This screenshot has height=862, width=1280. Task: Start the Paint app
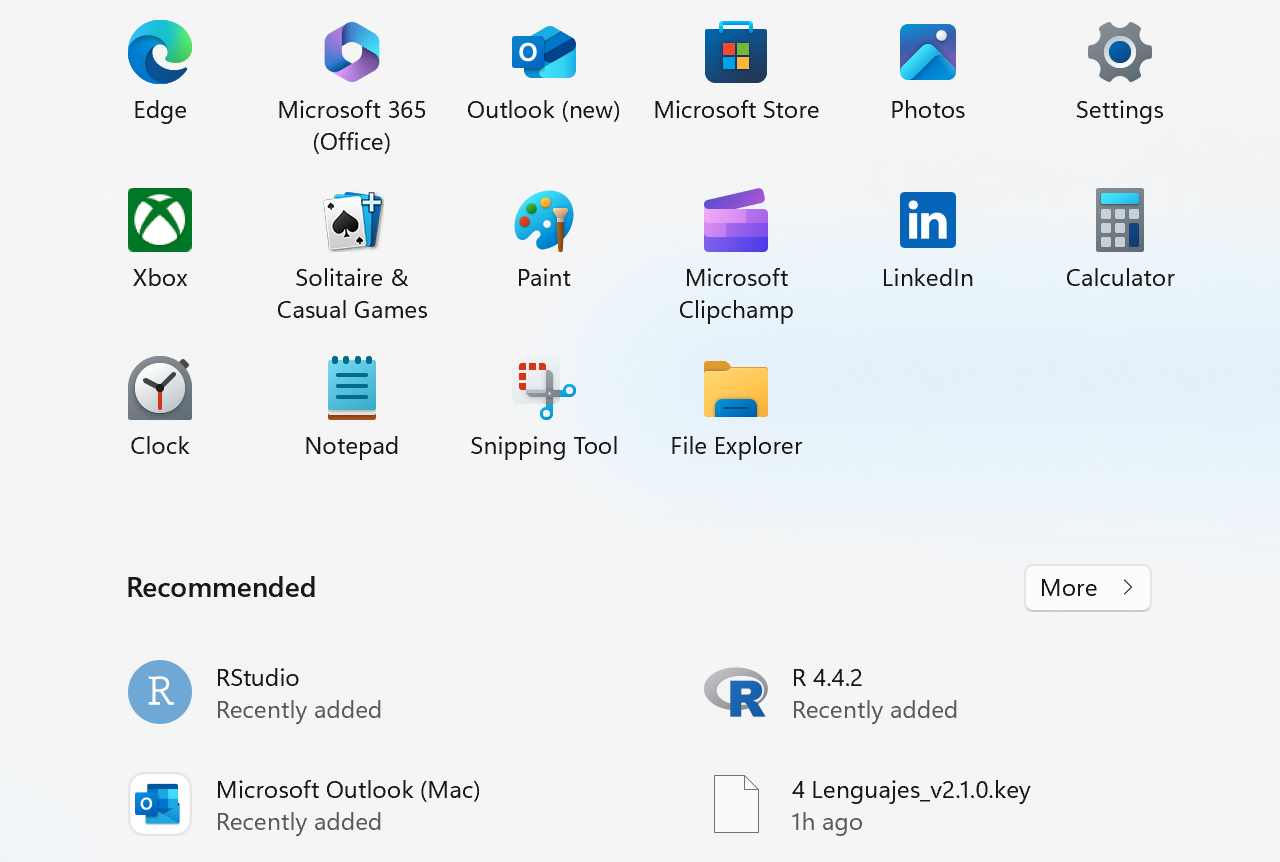(544, 221)
